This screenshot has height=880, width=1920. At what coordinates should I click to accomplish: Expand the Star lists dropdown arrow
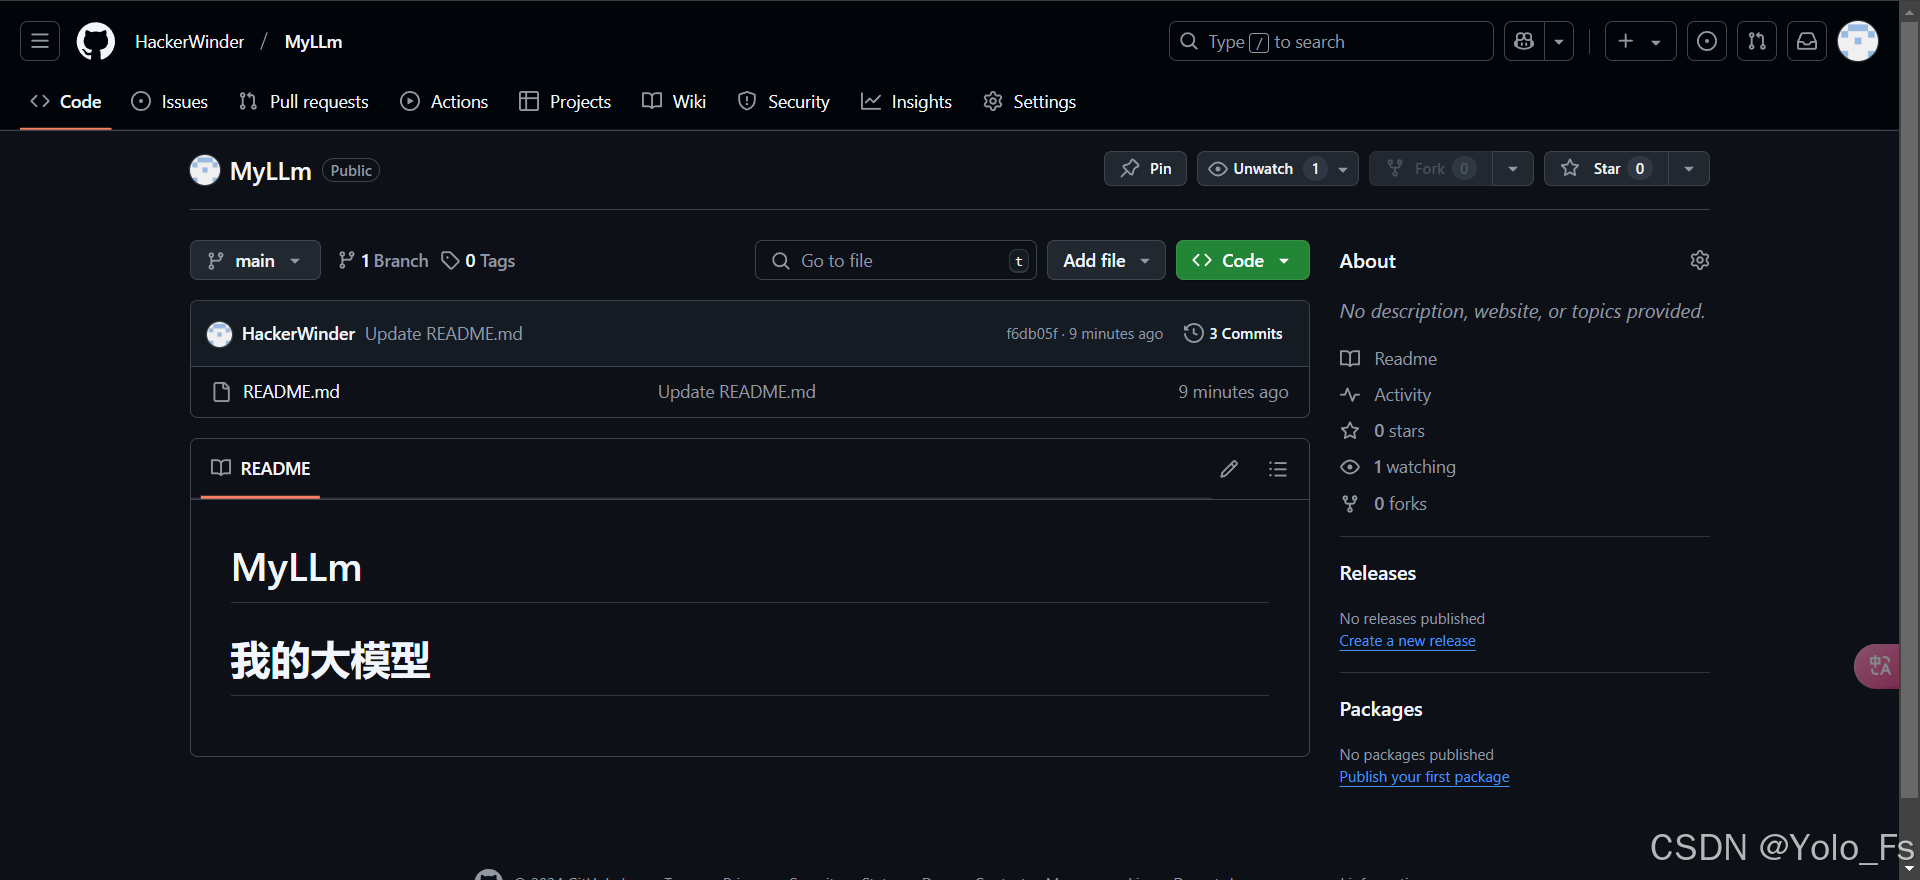point(1689,168)
